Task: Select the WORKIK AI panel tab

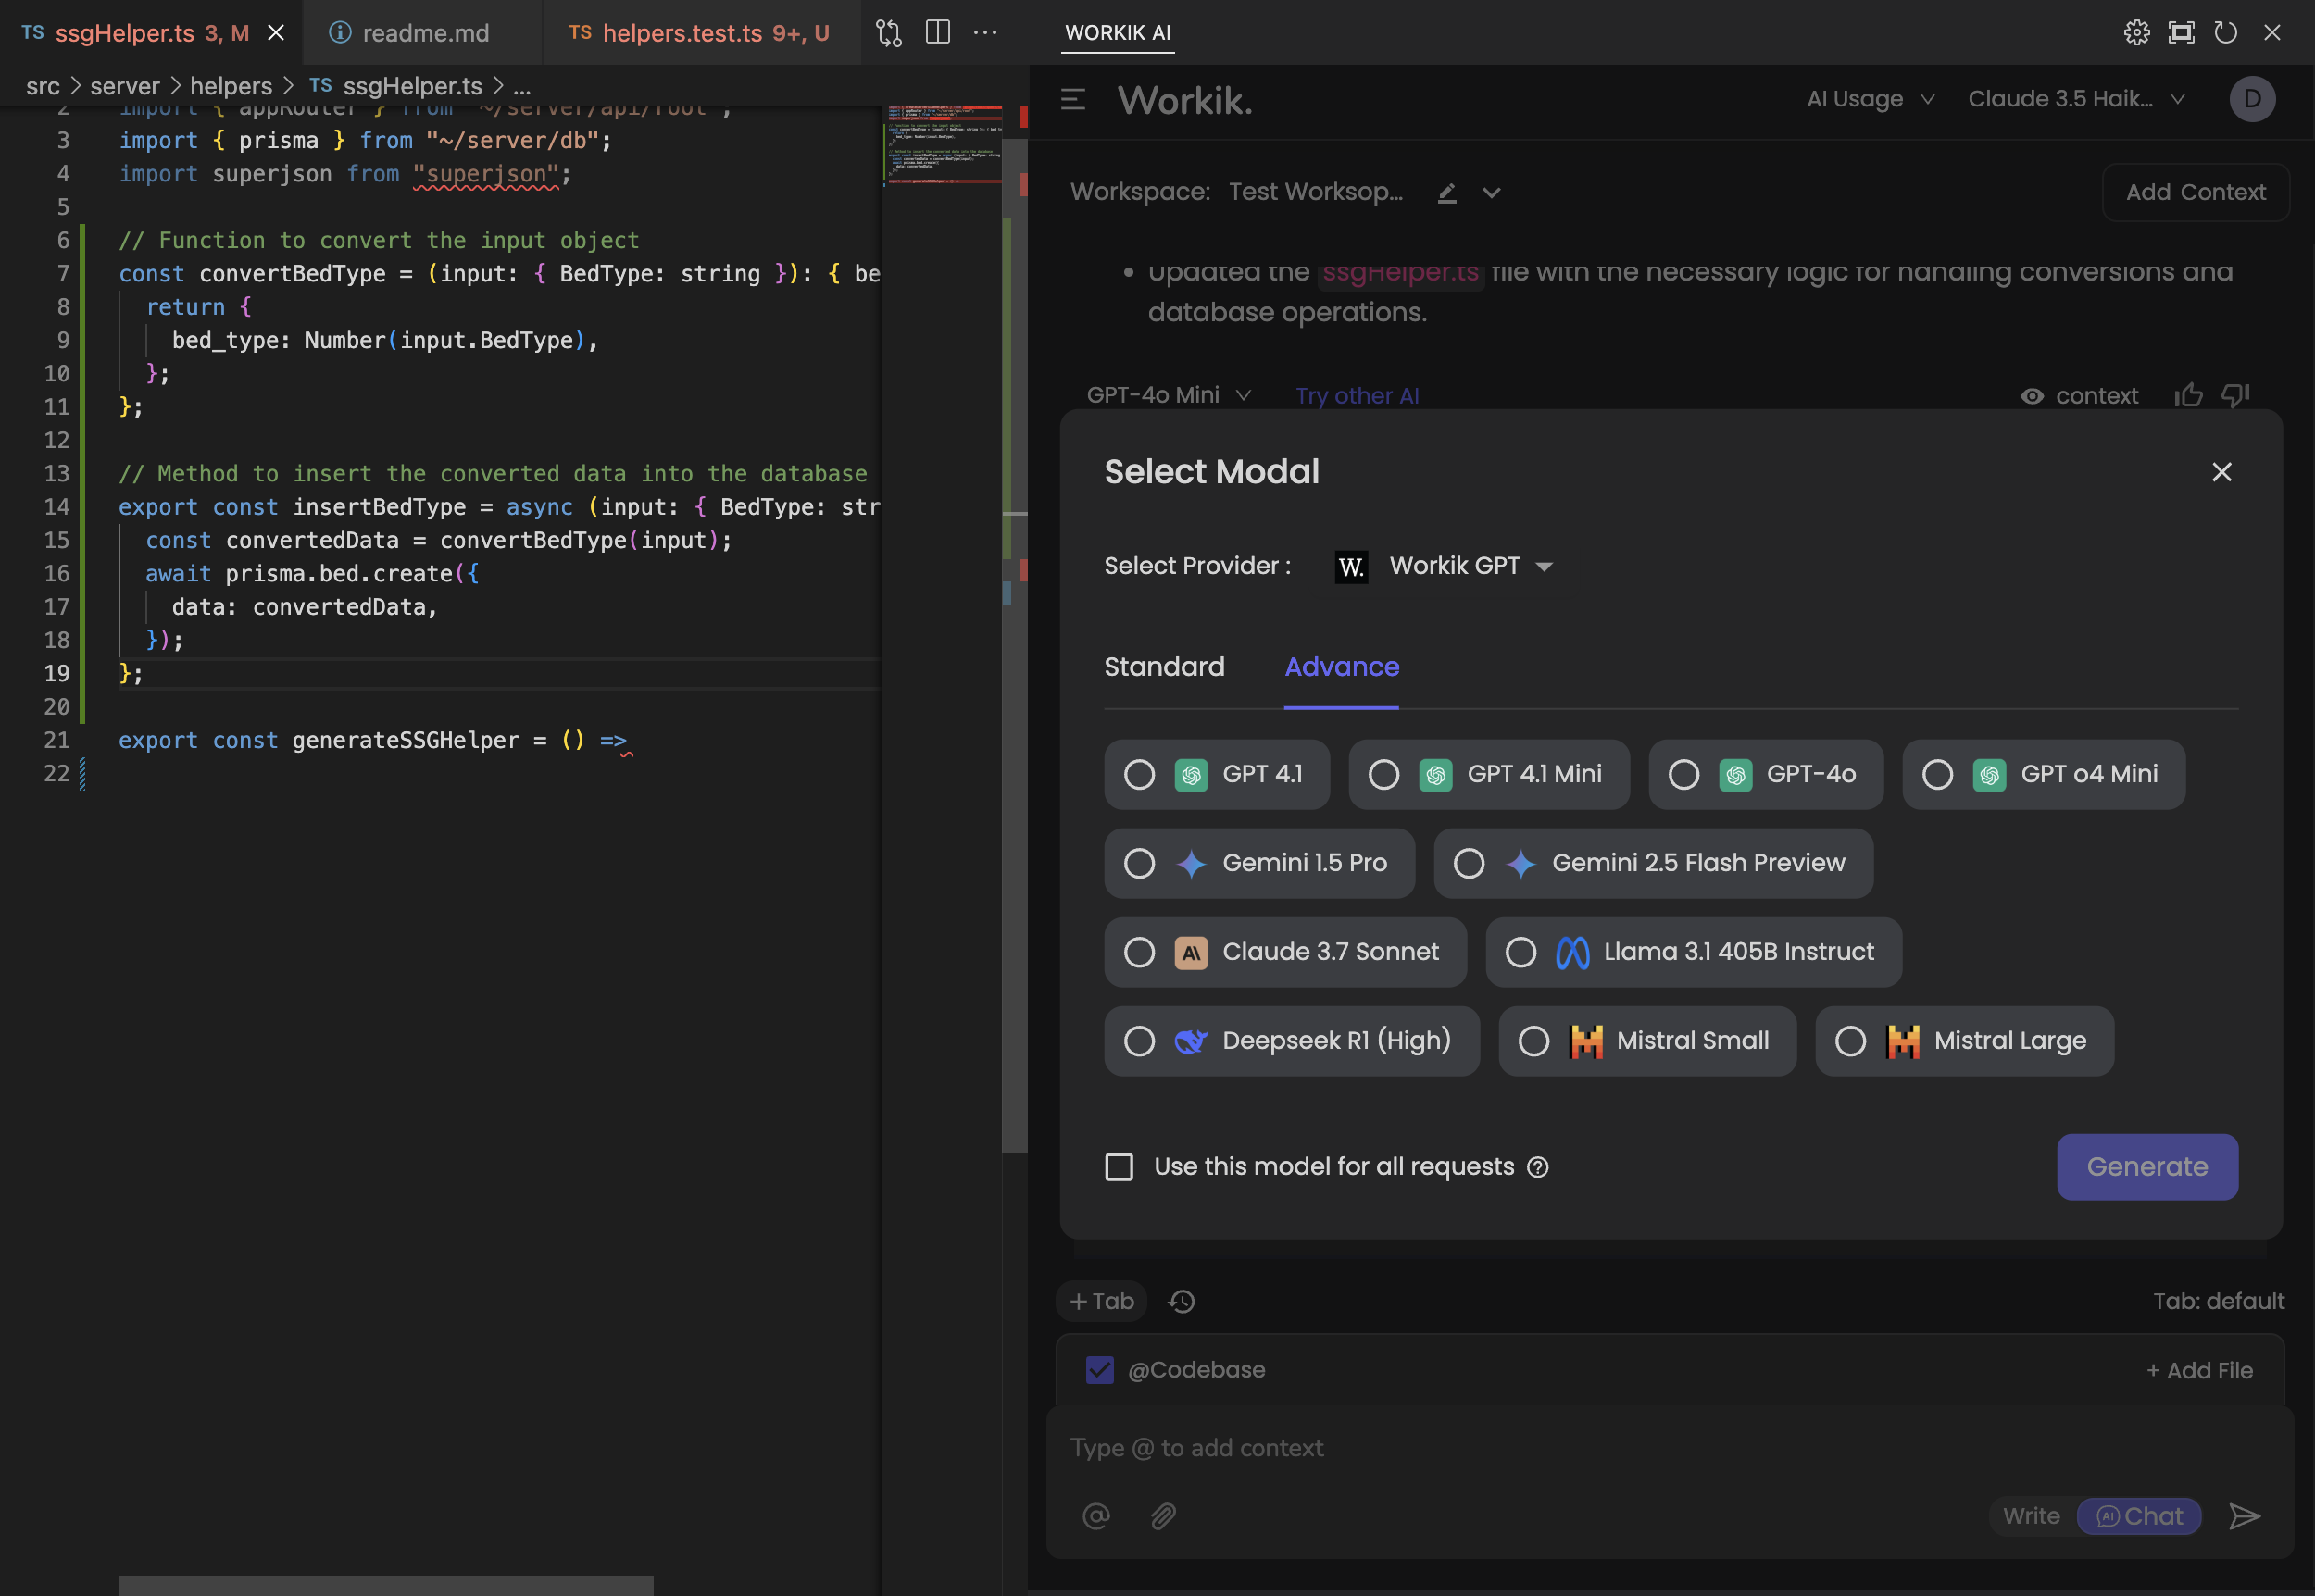Action: pyautogui.click(x=1117, y=33)
